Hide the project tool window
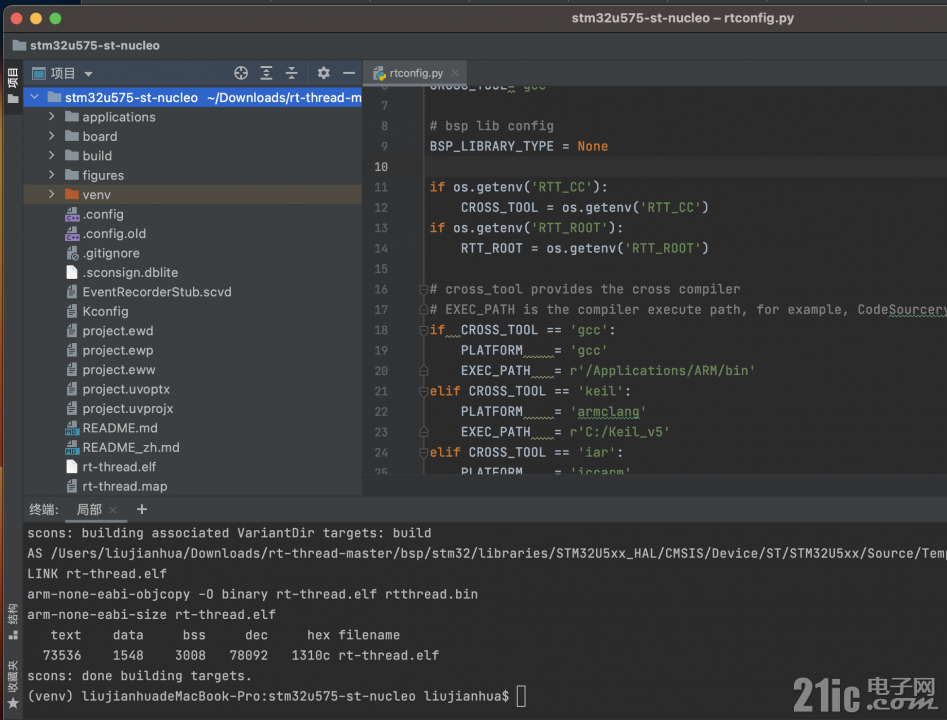This screenshot has height=720, width=947. tap(349, 73)
